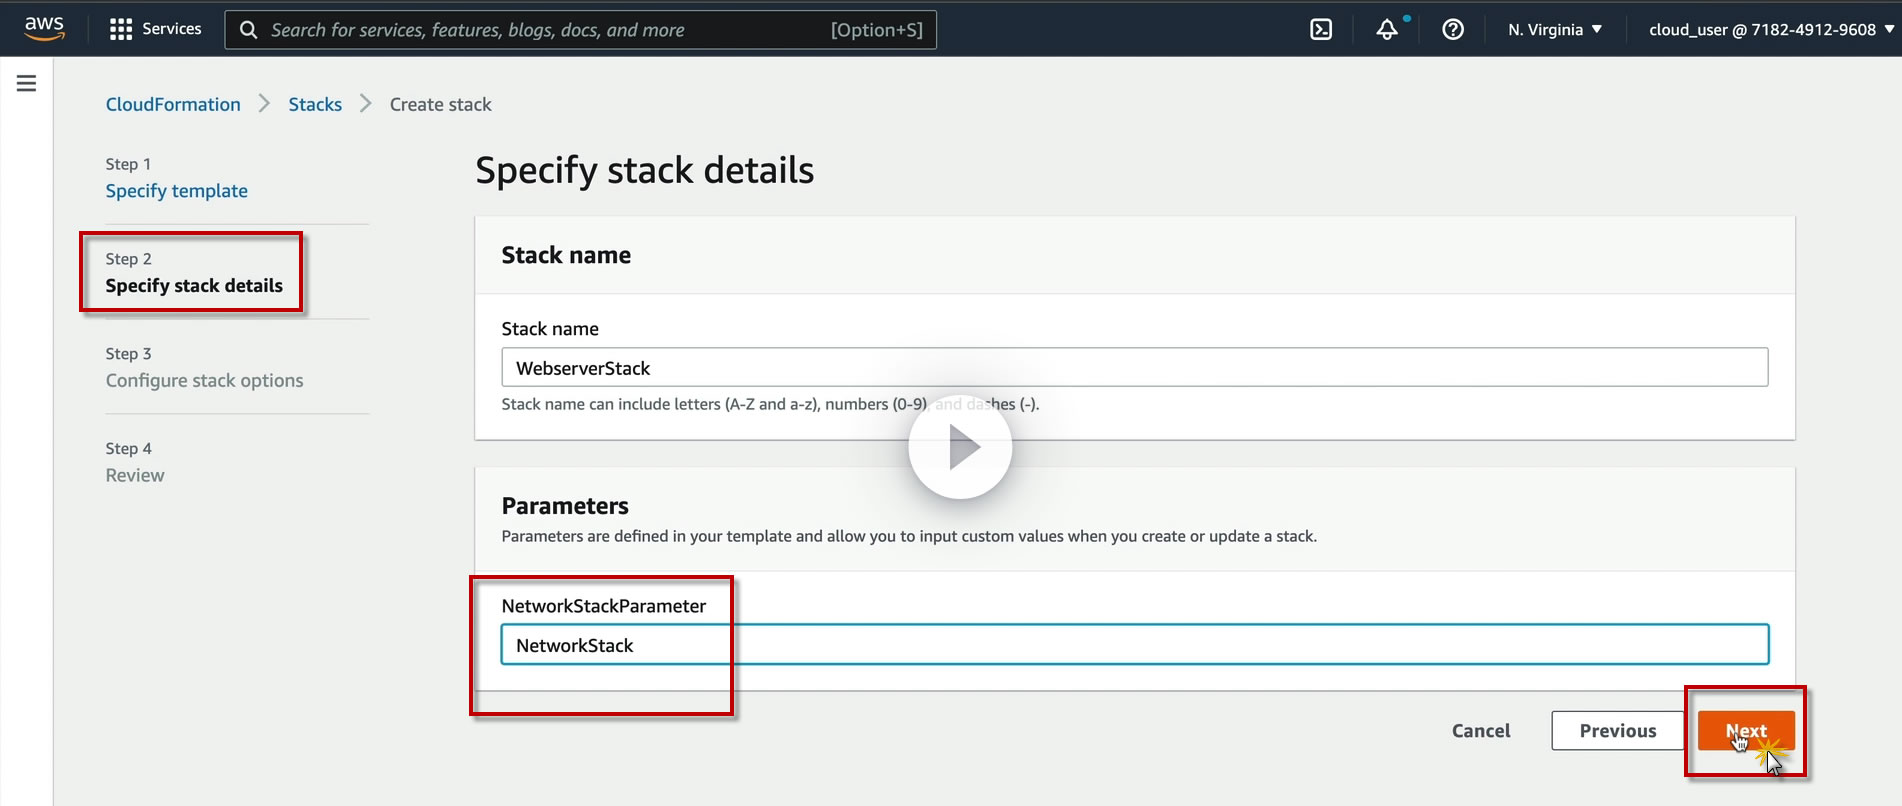
Task: Expand the N. Virginia region dropdown
Action: (1555, 29)
